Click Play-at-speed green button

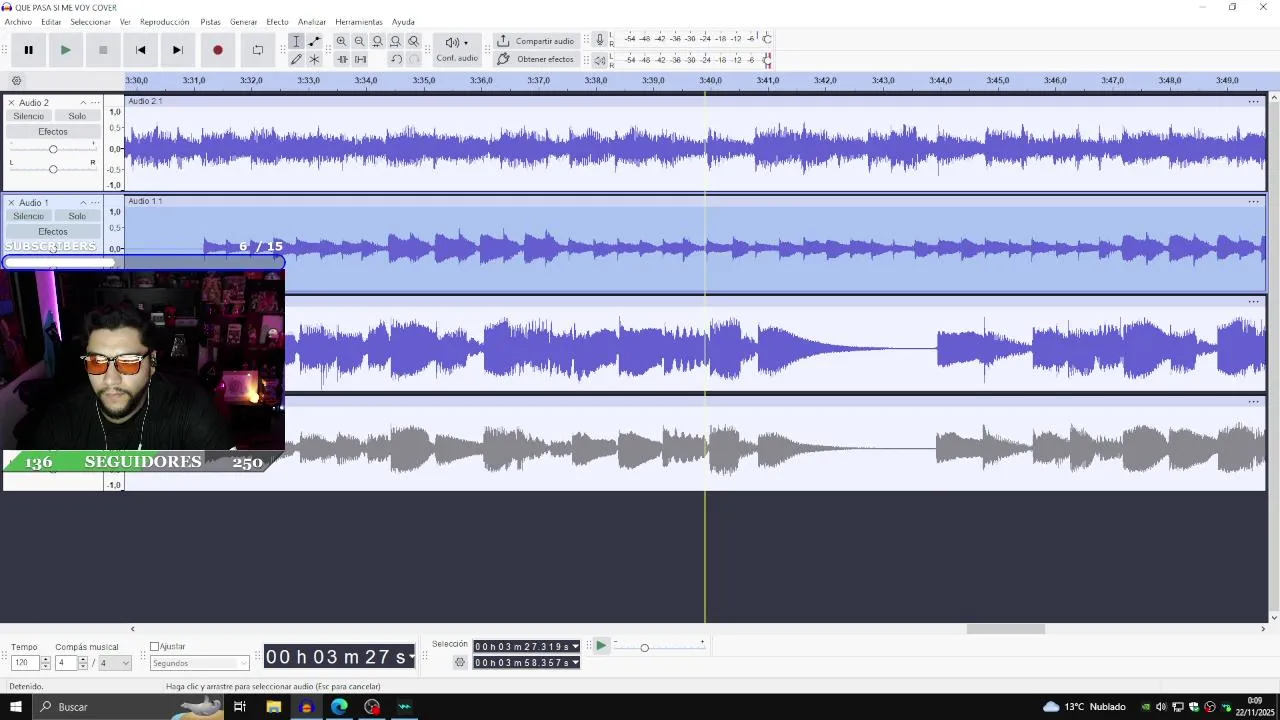click(x=601, y=646)
